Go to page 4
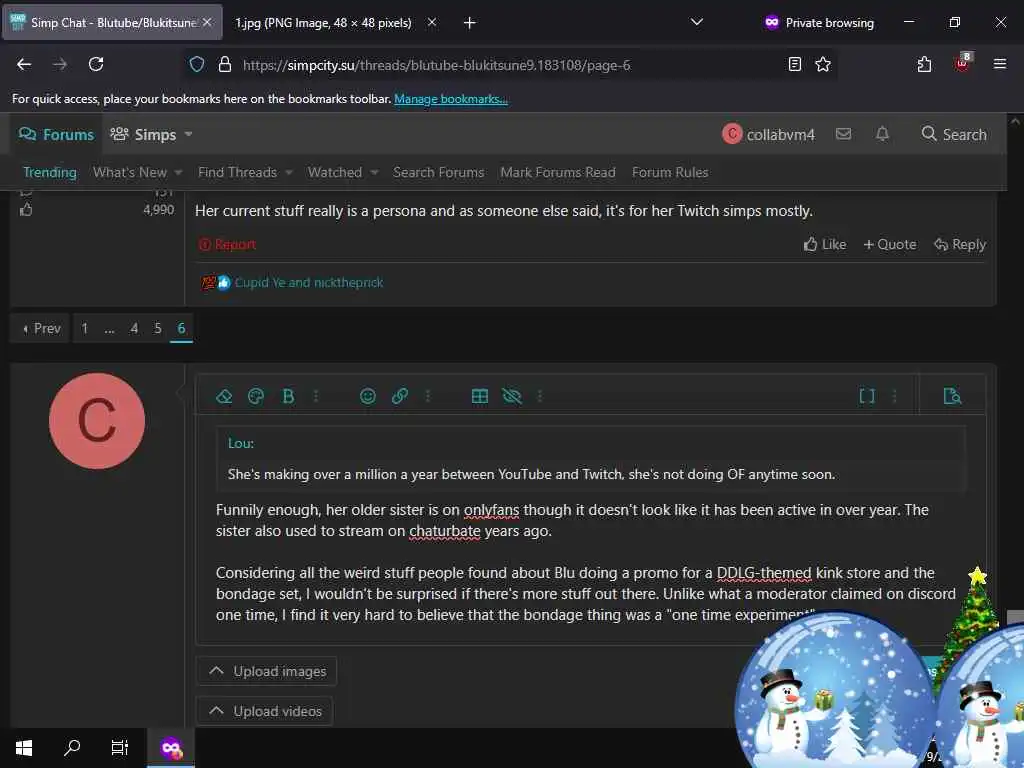The width and height of the screenshot is (1024, 768). pyautogui.click(x=133, y=328)
